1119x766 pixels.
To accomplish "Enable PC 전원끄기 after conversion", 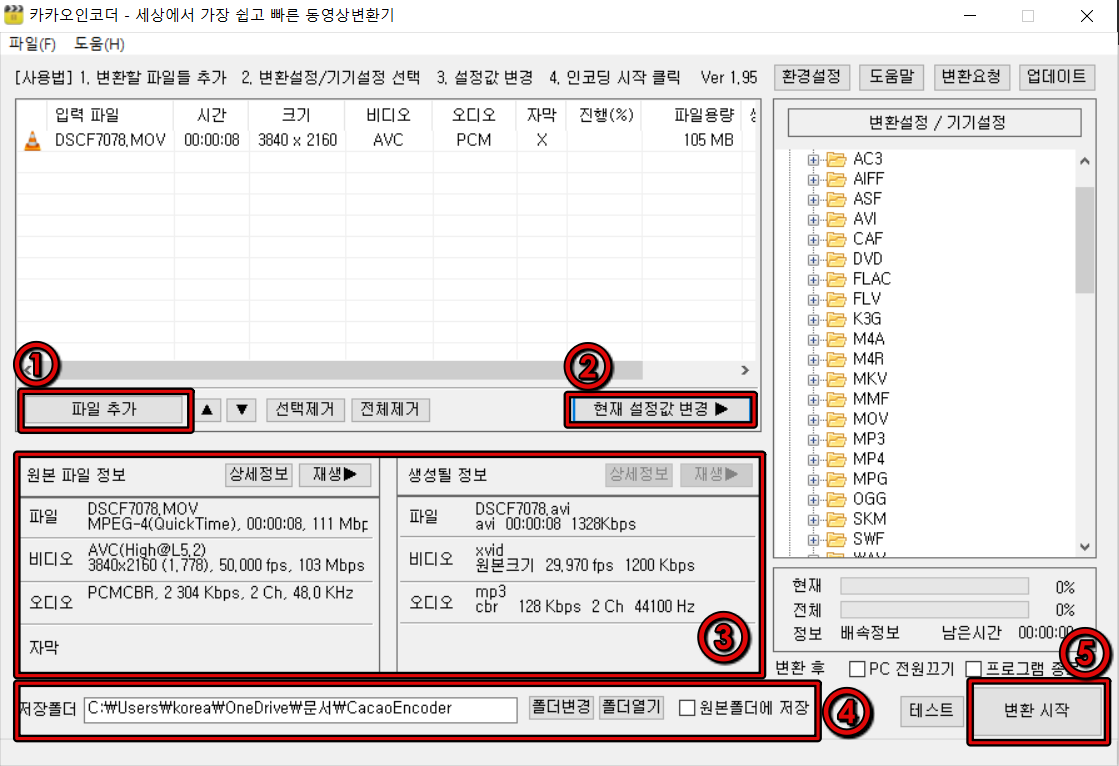I will tap(857, 669).
